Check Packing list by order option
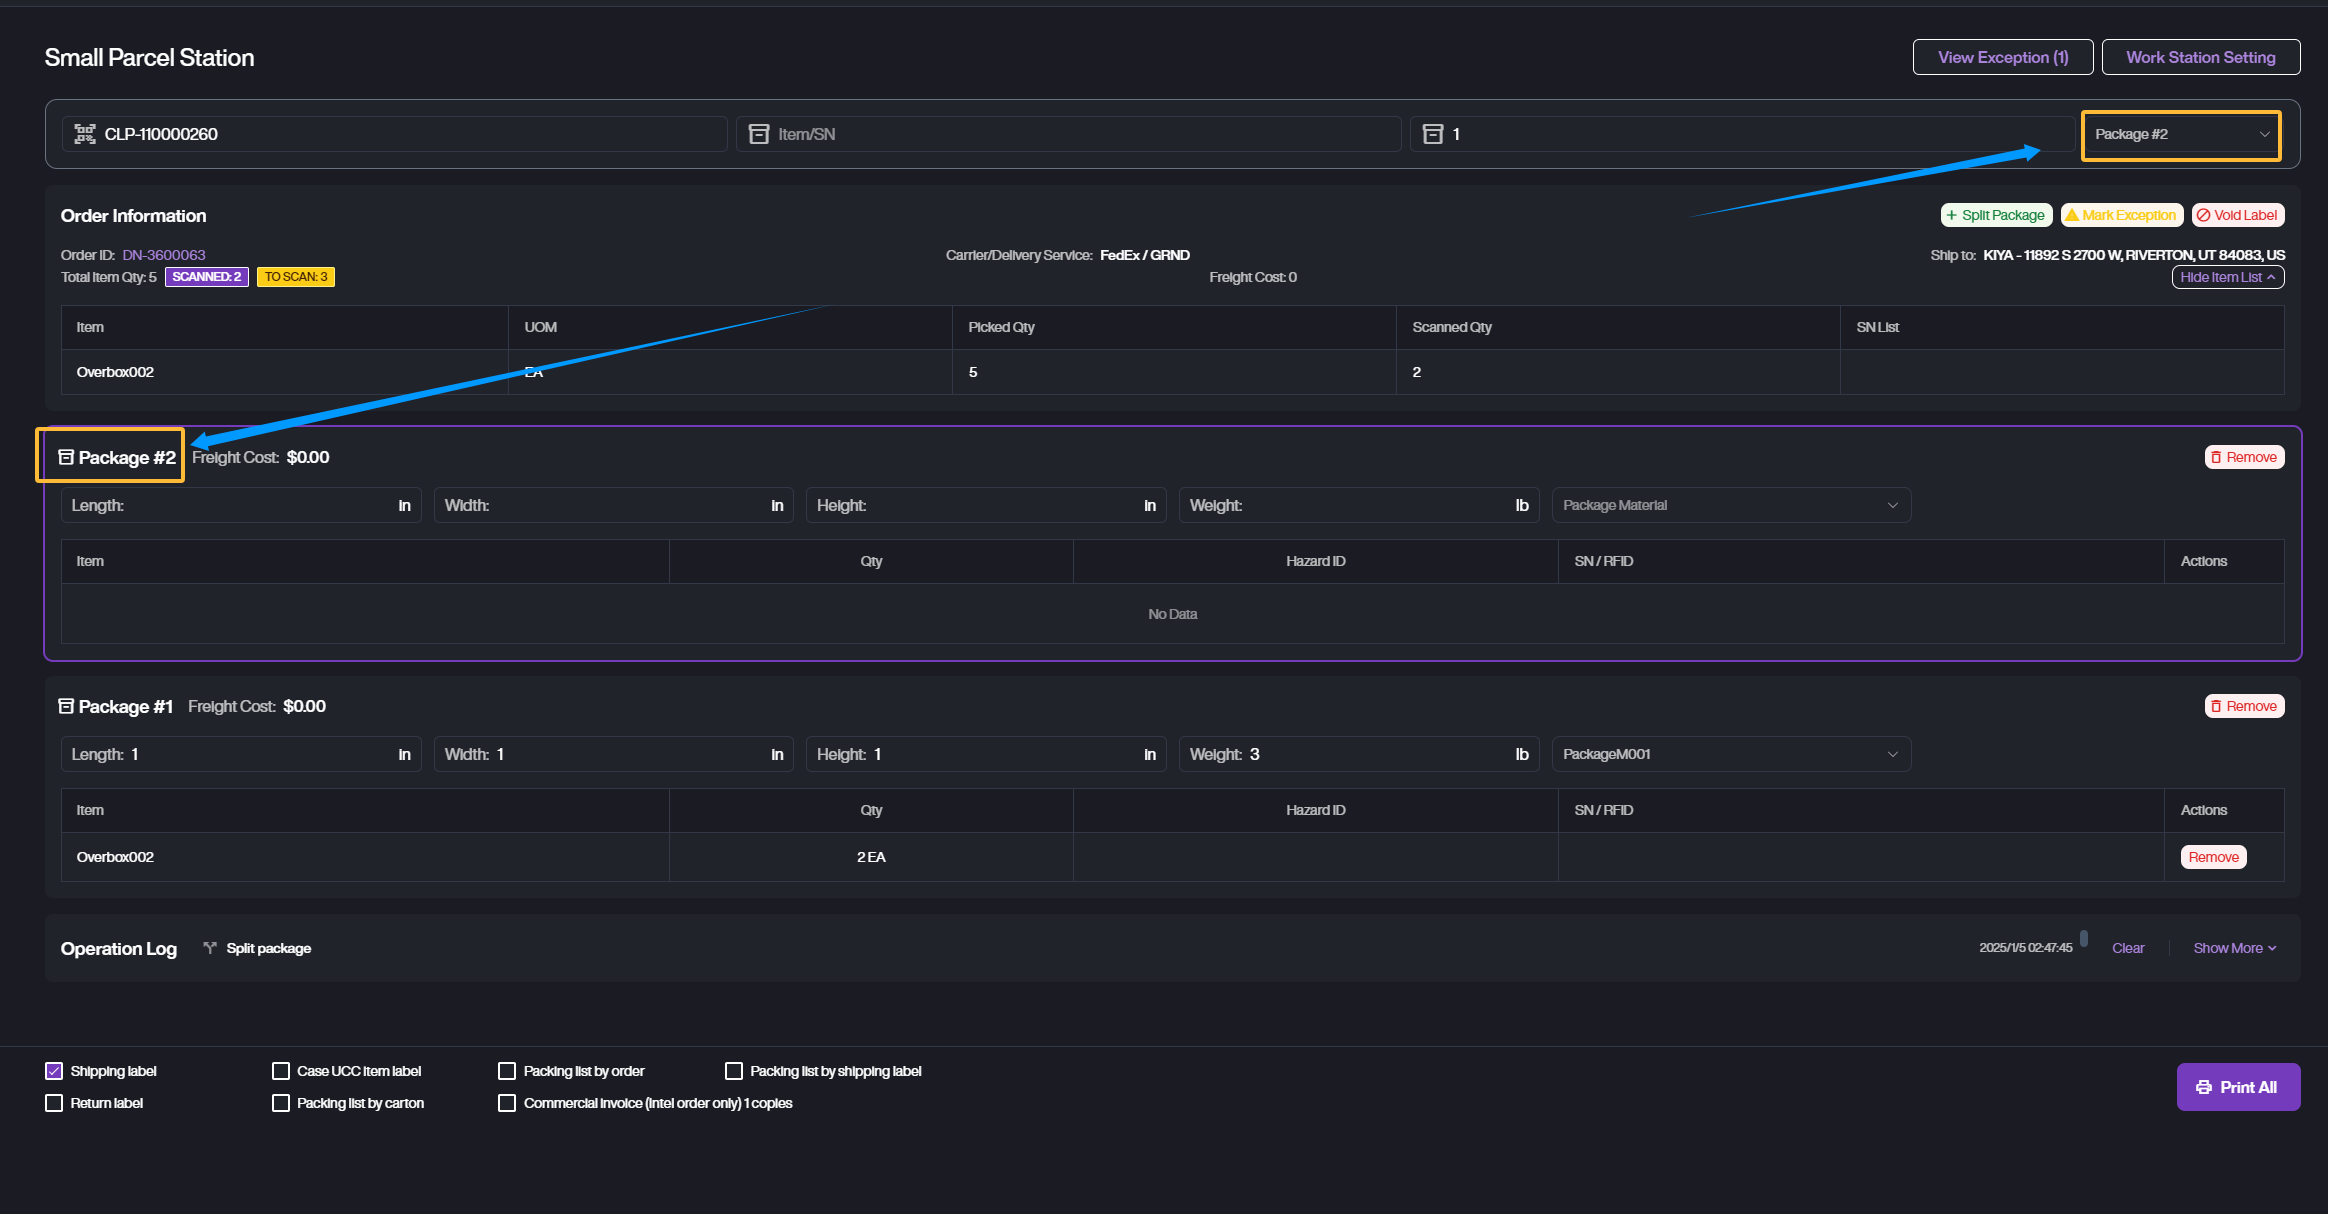The height and width of the screenshot is (1214, 2328). 507,1071
